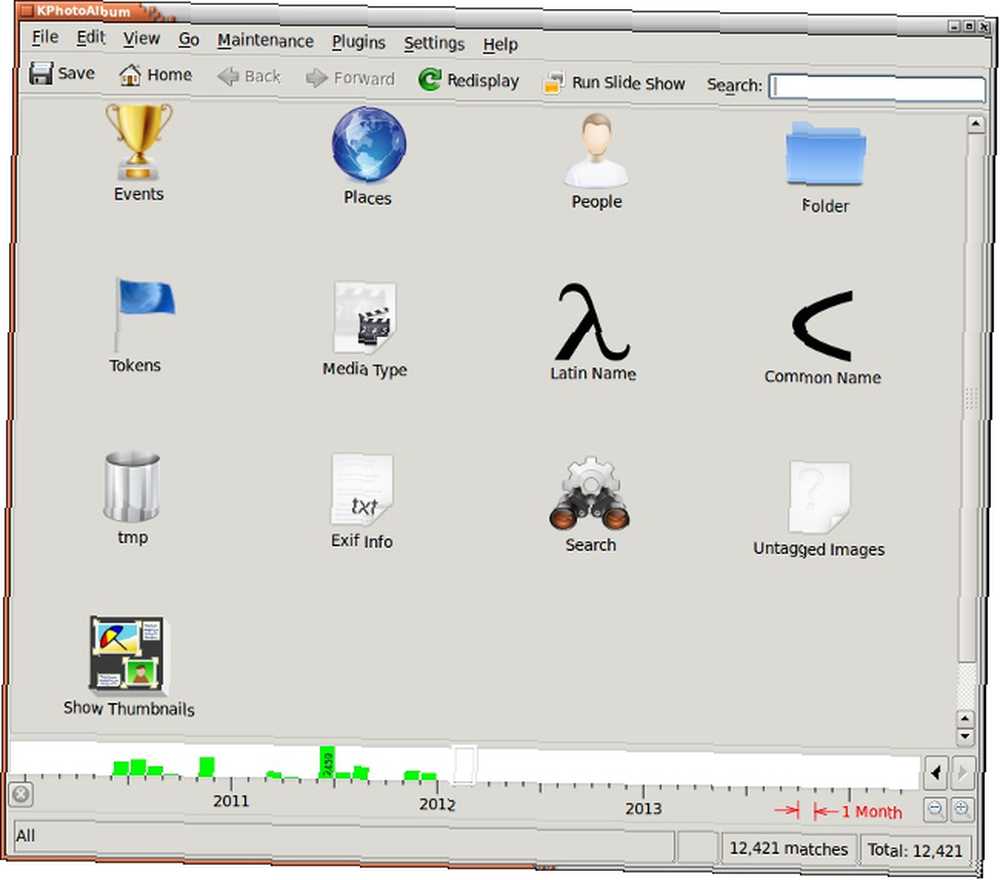Open the tmp category

pyautogui.click(x=132, y=497)
